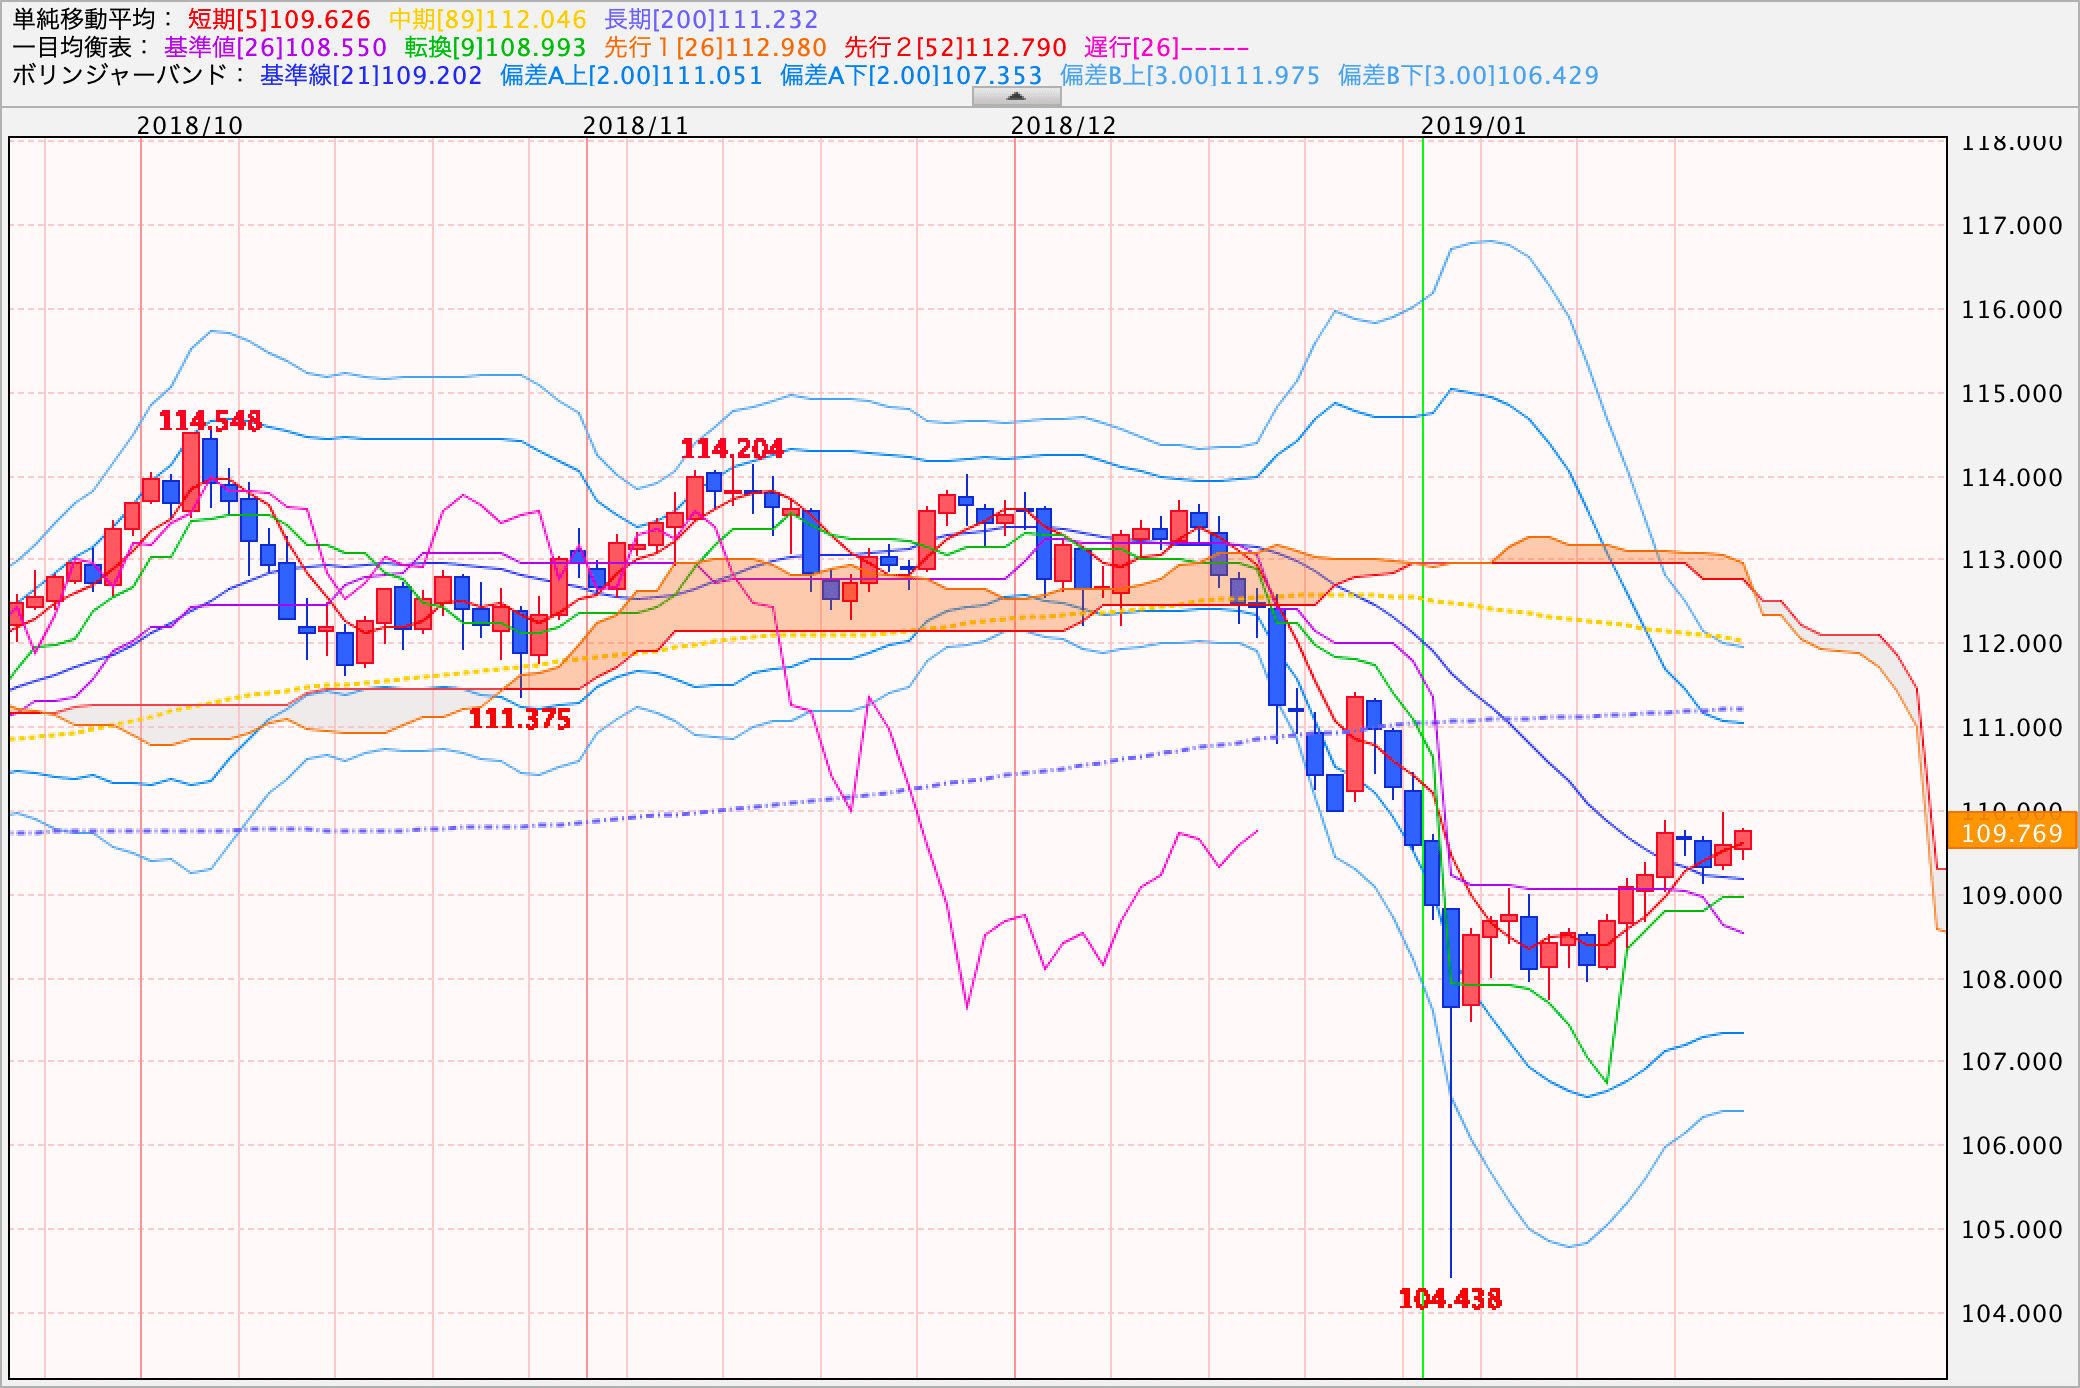Image resolution: width=2080 pixels, height=1388 pixels.
Task: Click the 115.000 price axis label
Action: tap(2012, 394)
